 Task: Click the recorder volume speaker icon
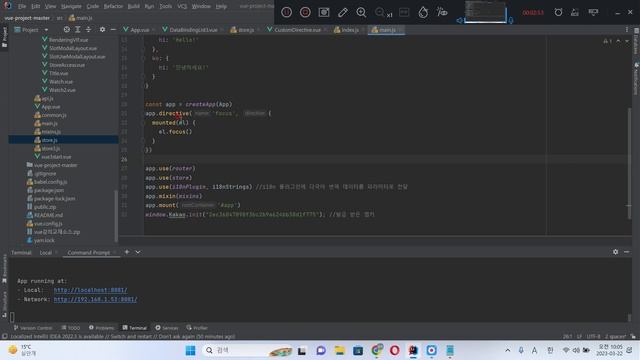point(460,20)
